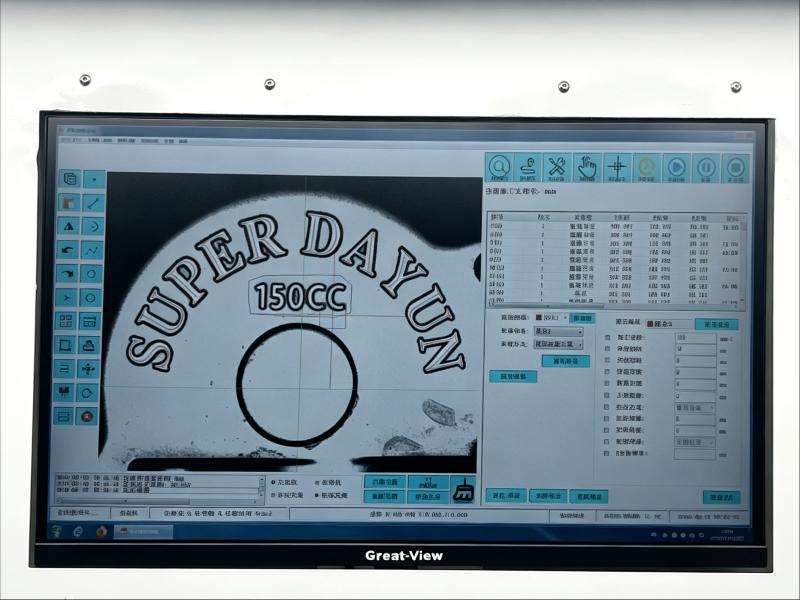Screen dimensions: 800x600
Task: Select the rounded polygon shape tool icon
Action: point(88,392)
